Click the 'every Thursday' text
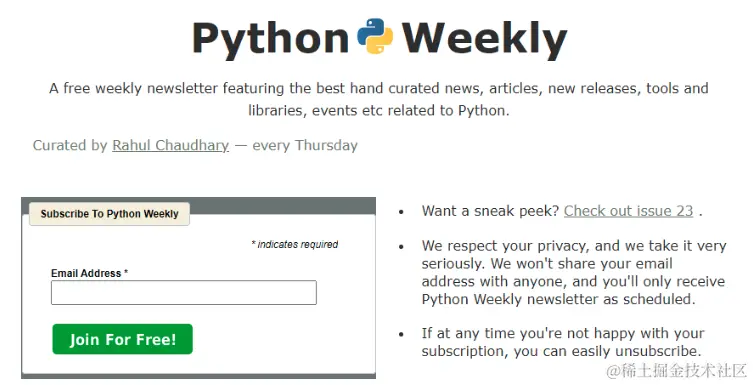753x385 pixels. pos(305,145)
